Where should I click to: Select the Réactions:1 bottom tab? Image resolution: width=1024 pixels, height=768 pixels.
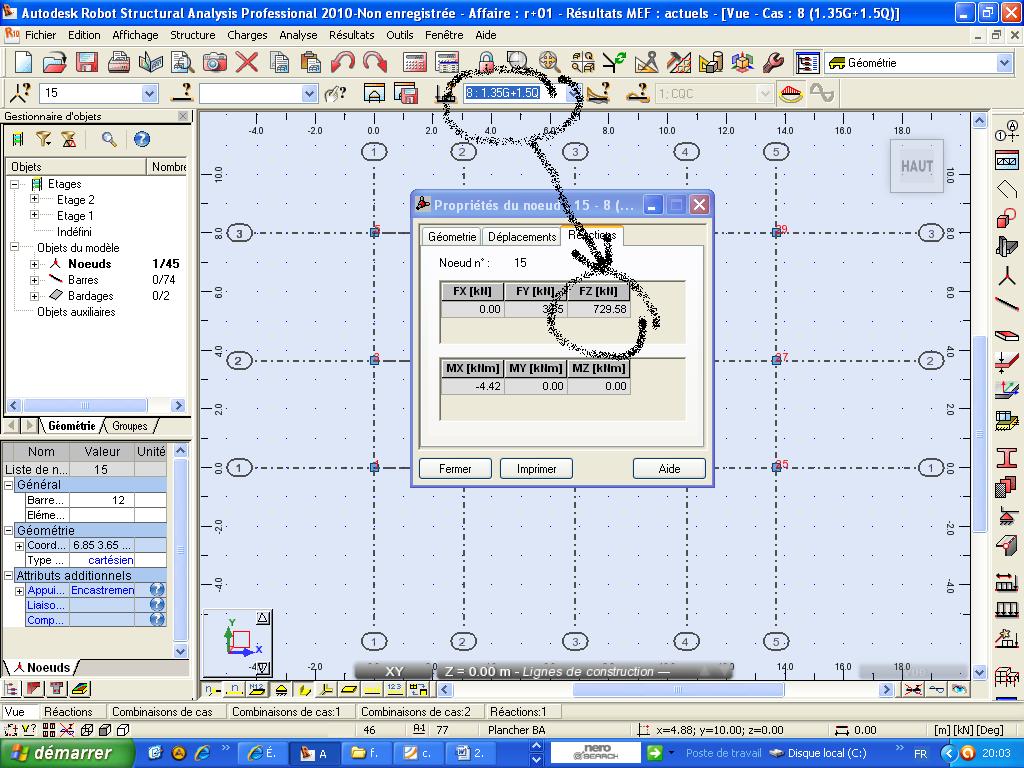(x=519, y=712)
